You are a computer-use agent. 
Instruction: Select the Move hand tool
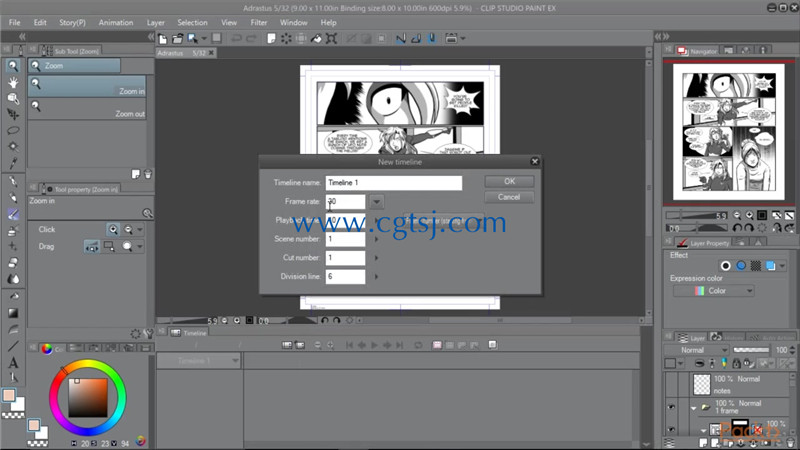click(13, 82)
